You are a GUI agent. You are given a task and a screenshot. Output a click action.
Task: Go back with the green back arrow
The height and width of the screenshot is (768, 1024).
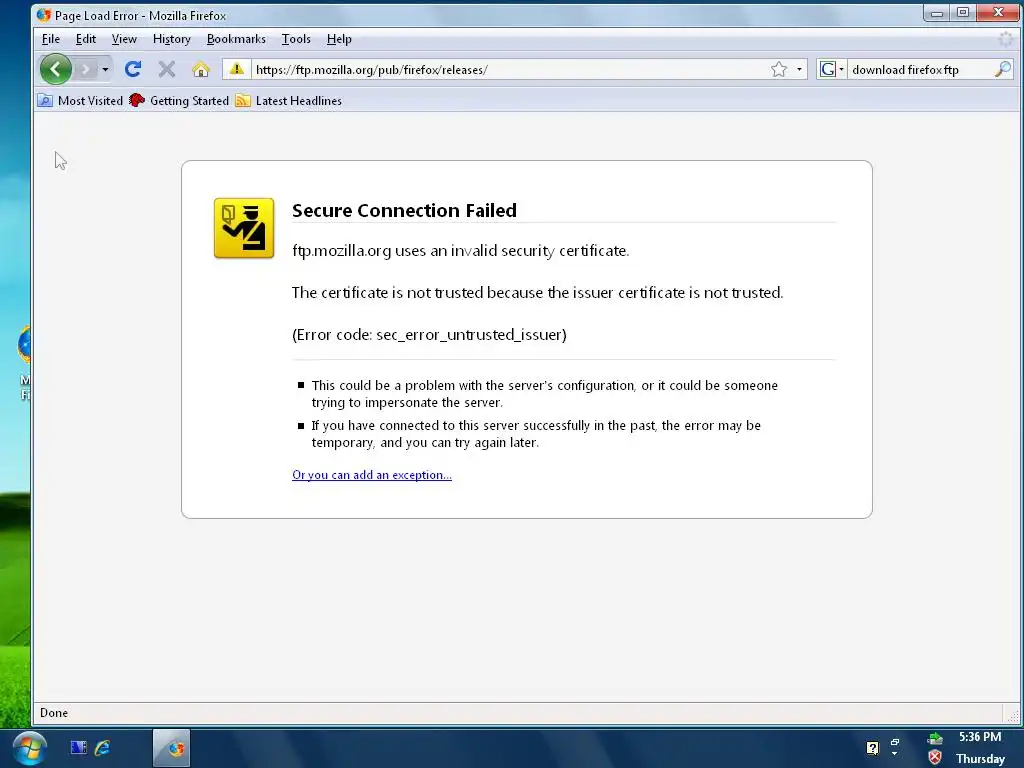point(56,69)
